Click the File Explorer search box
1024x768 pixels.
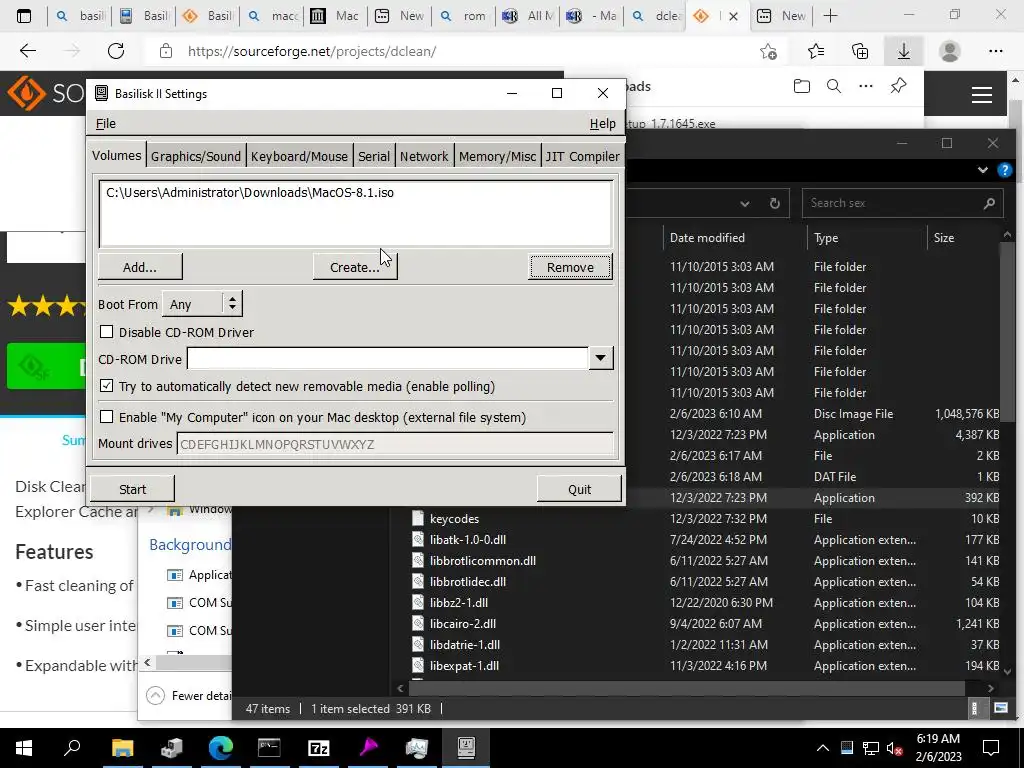pyautogui.click(x=902, y=203)
